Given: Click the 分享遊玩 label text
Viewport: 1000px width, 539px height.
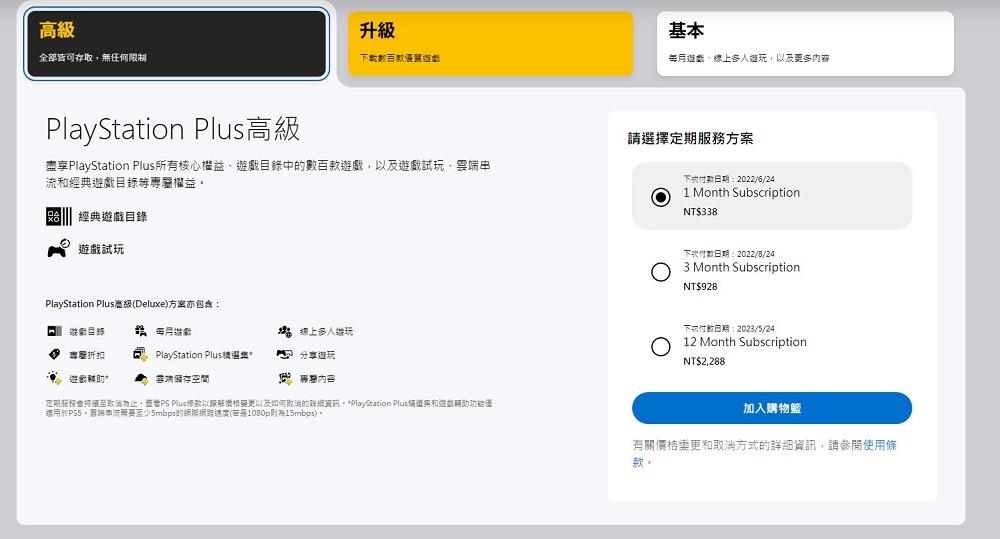Looking at the screenshot, I should [318, 355].
